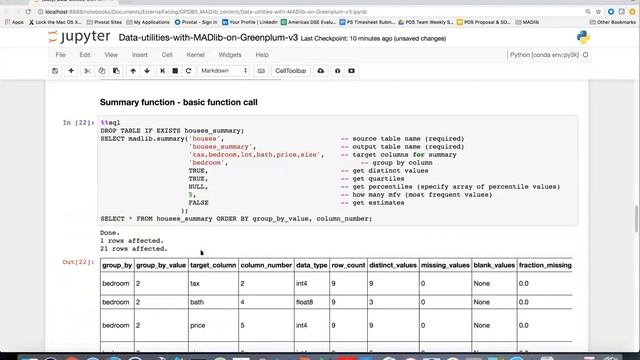Open the Edit menu
The width and height of the screenshot is (640, 360).
tap(85, 55)
